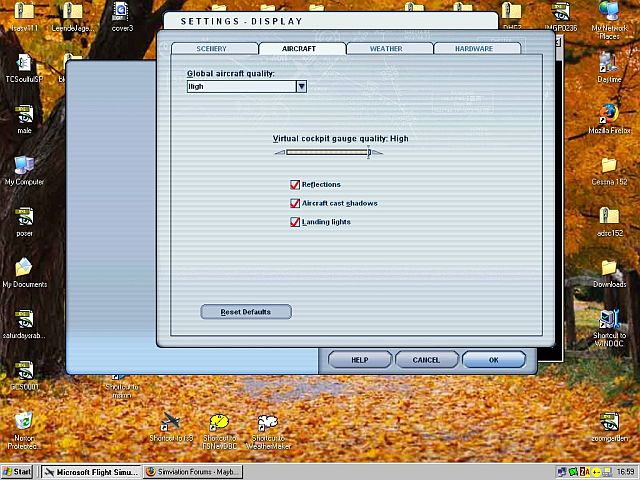
Task: Open the Shortcut to FSNavDBC desktop icon
Action: 219,422
